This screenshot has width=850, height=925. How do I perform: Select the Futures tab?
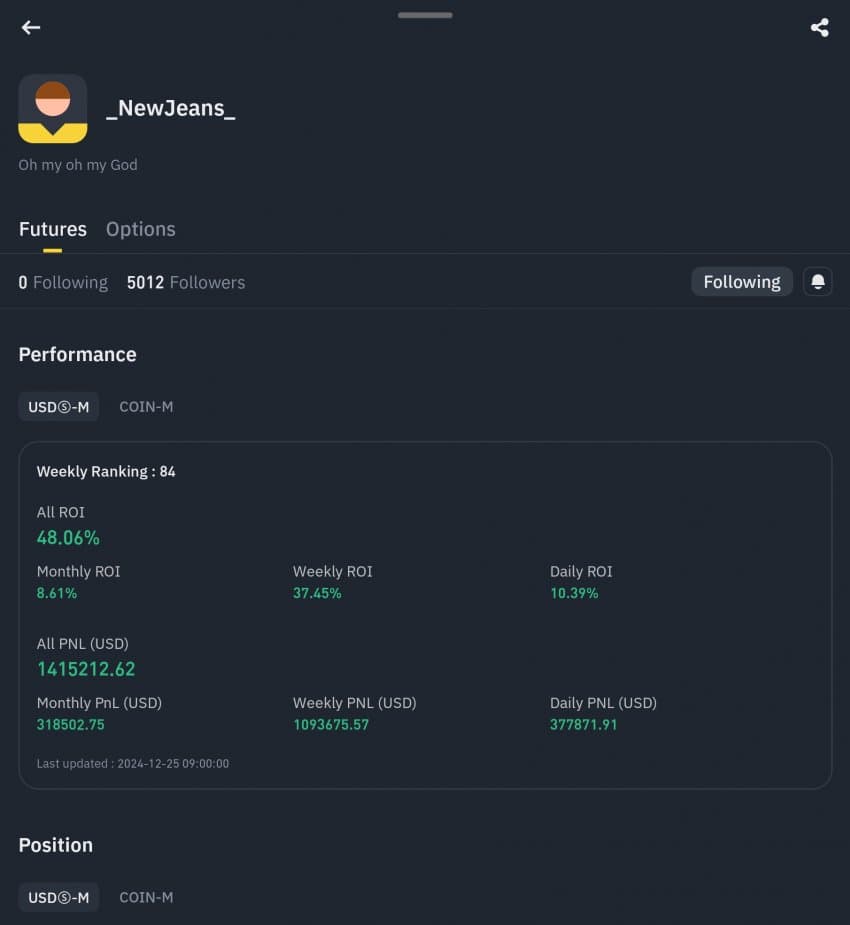[52, 229]
